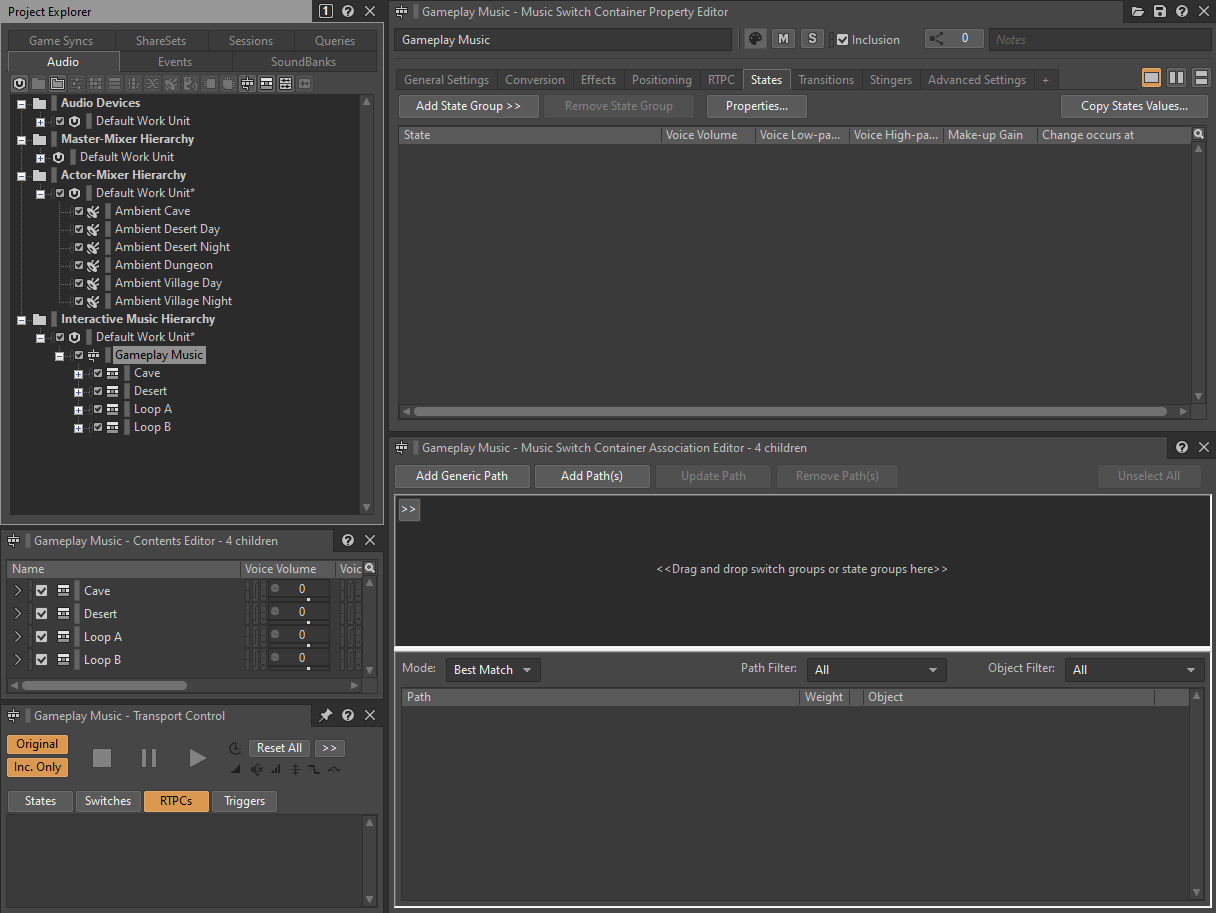Collapse the Actor-Mixer Hierarchy node
This screenshot has height=913, width=1216.
[21, 175]
